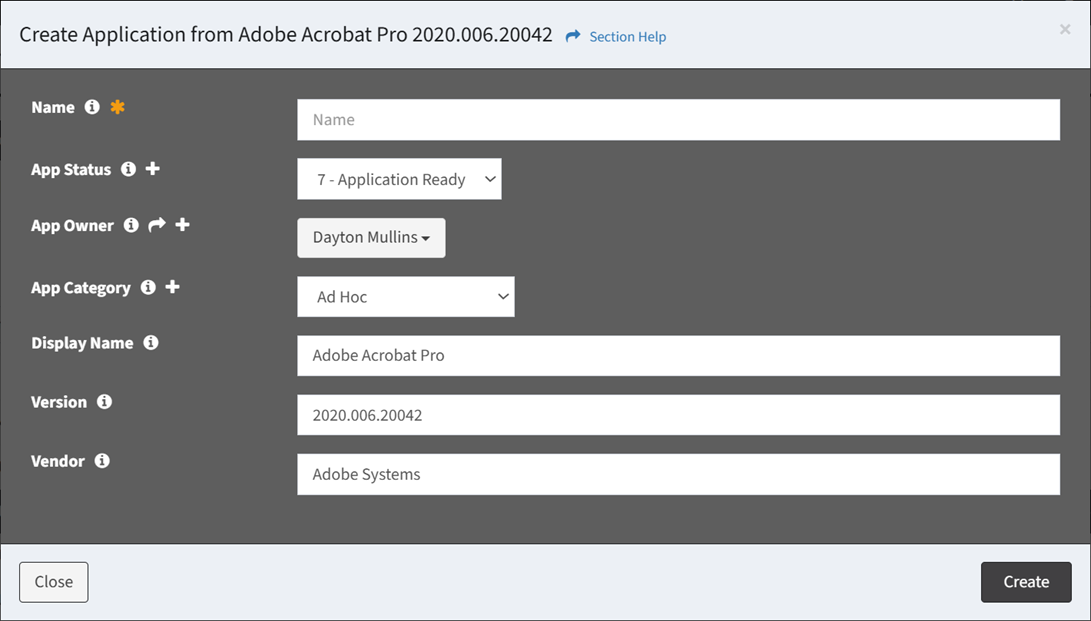This screenshot has width=1091, height=621.
Task: Click the info icon beside App Status
Action: pyautogui.click(x=128, y=169)
